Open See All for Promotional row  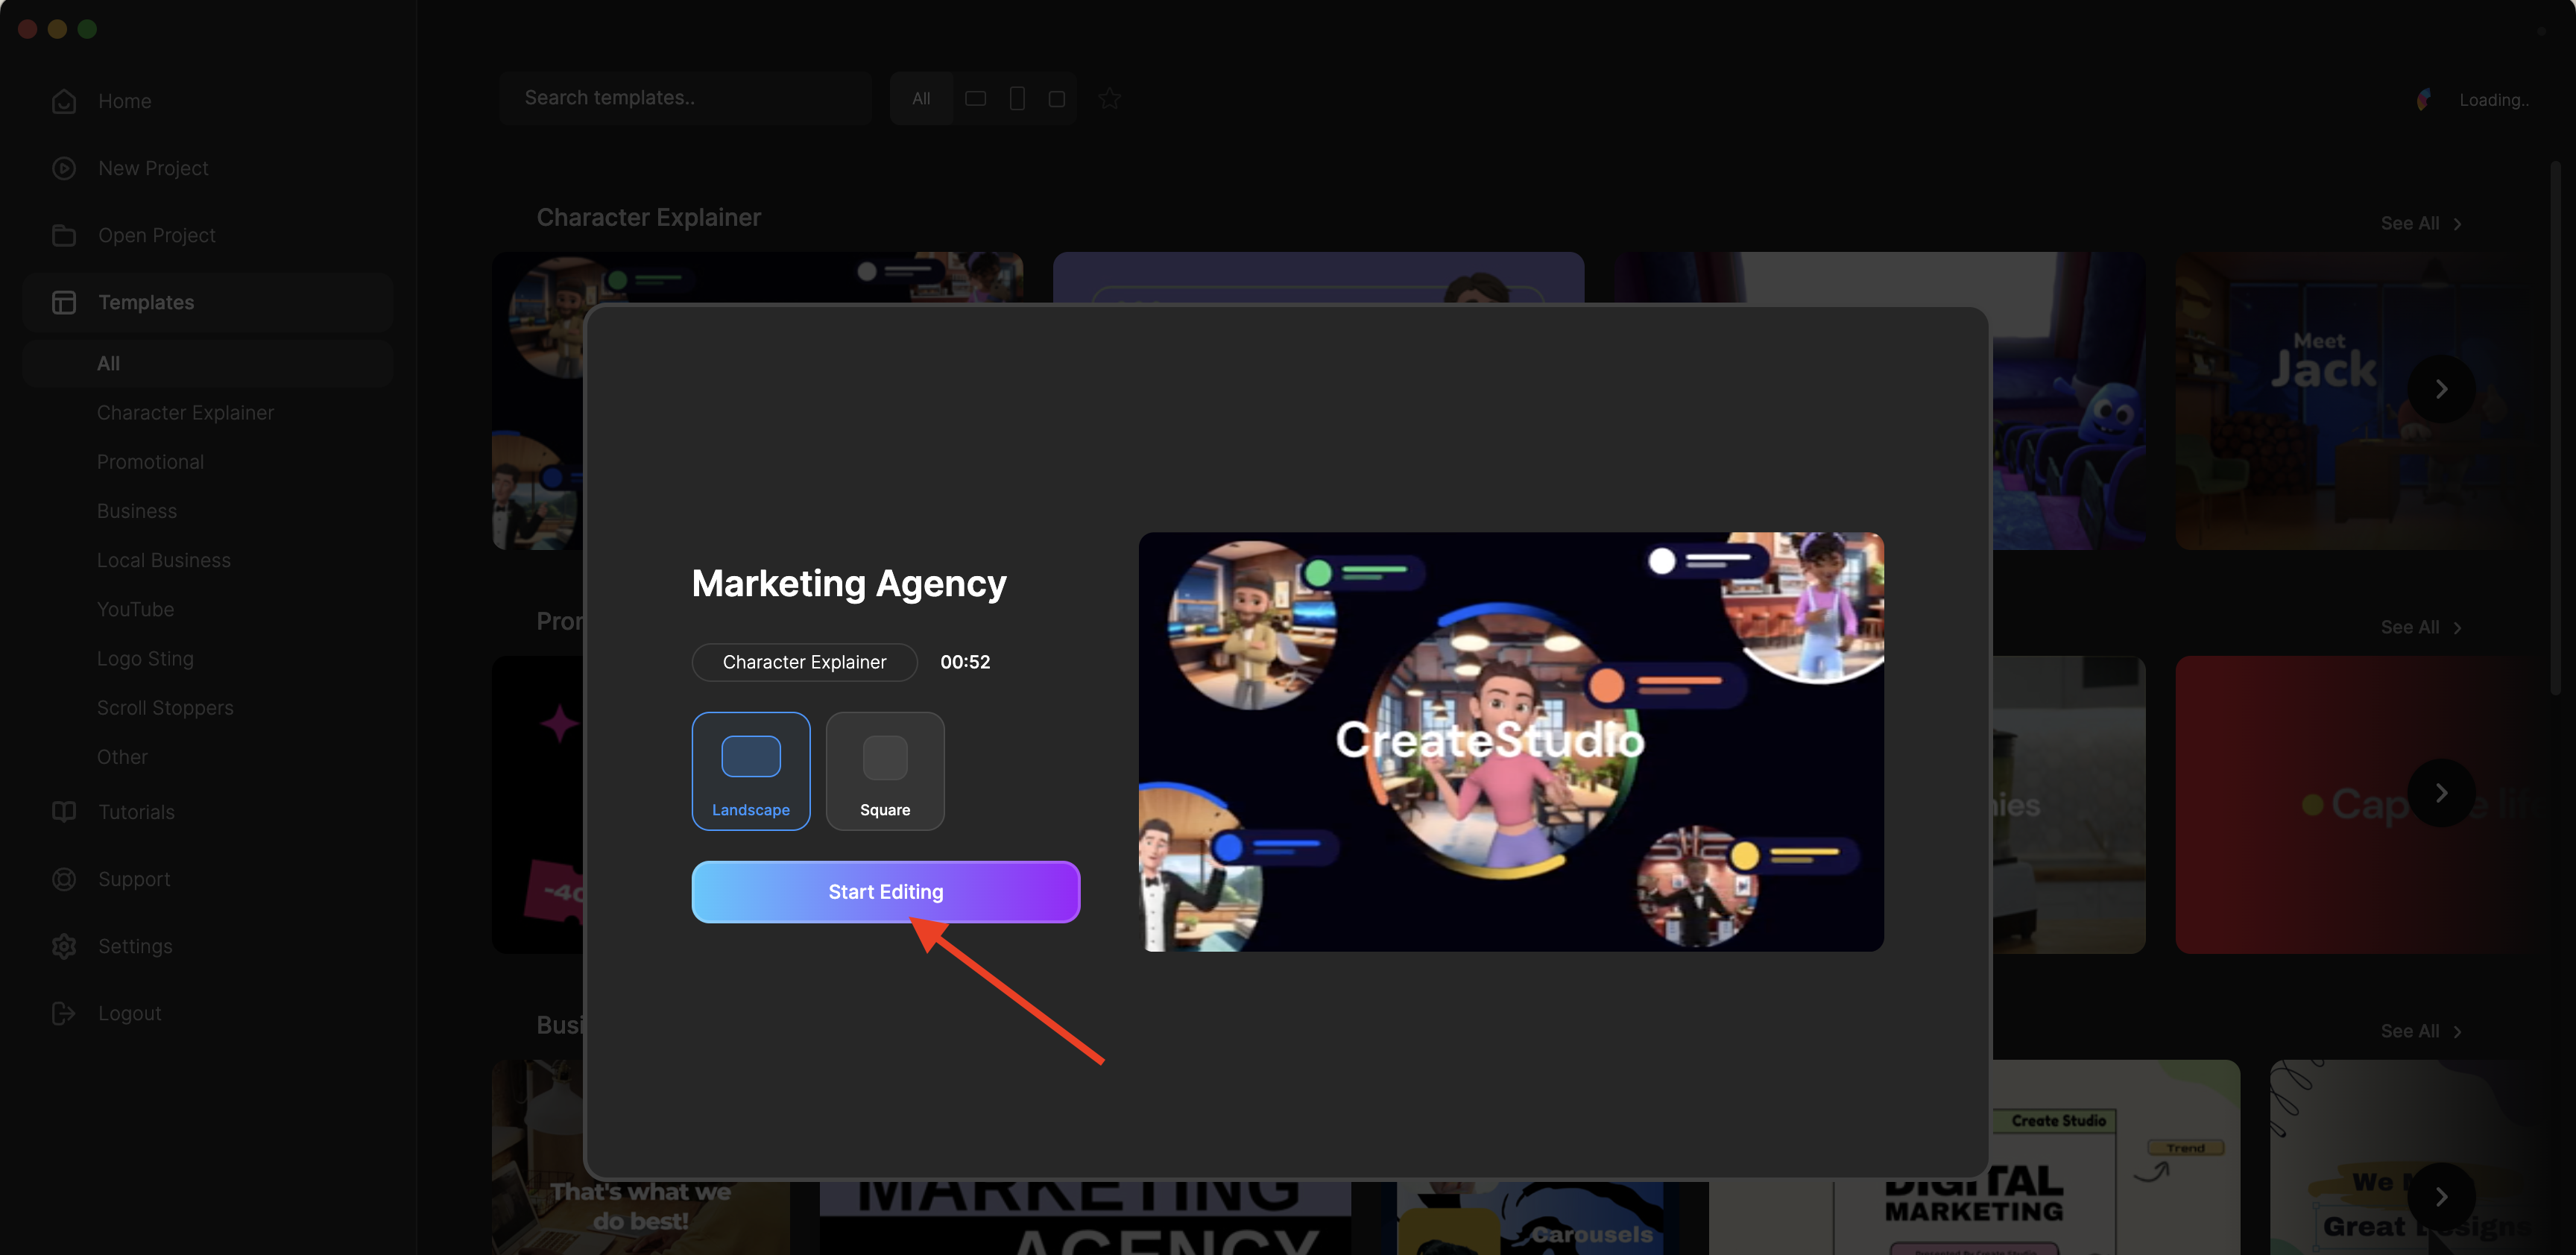pos(2420,627)
